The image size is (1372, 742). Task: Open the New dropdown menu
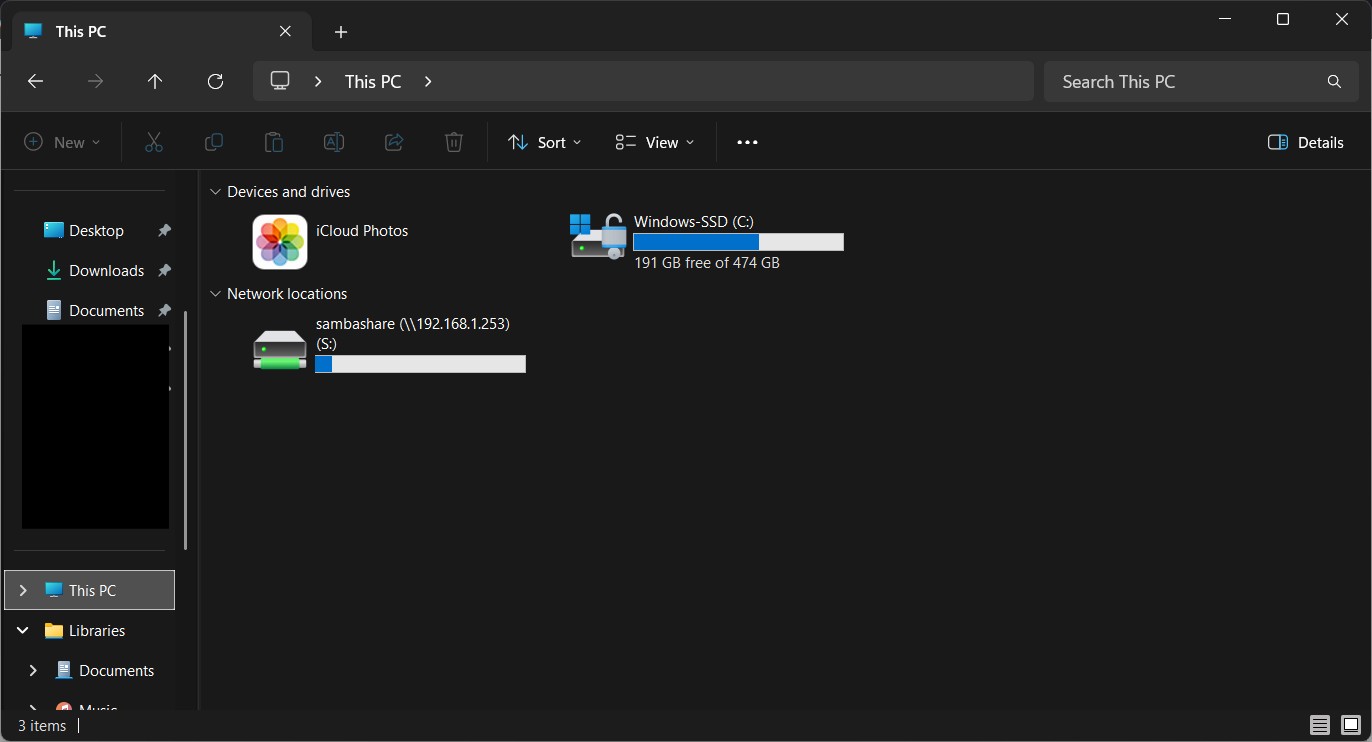62,142
